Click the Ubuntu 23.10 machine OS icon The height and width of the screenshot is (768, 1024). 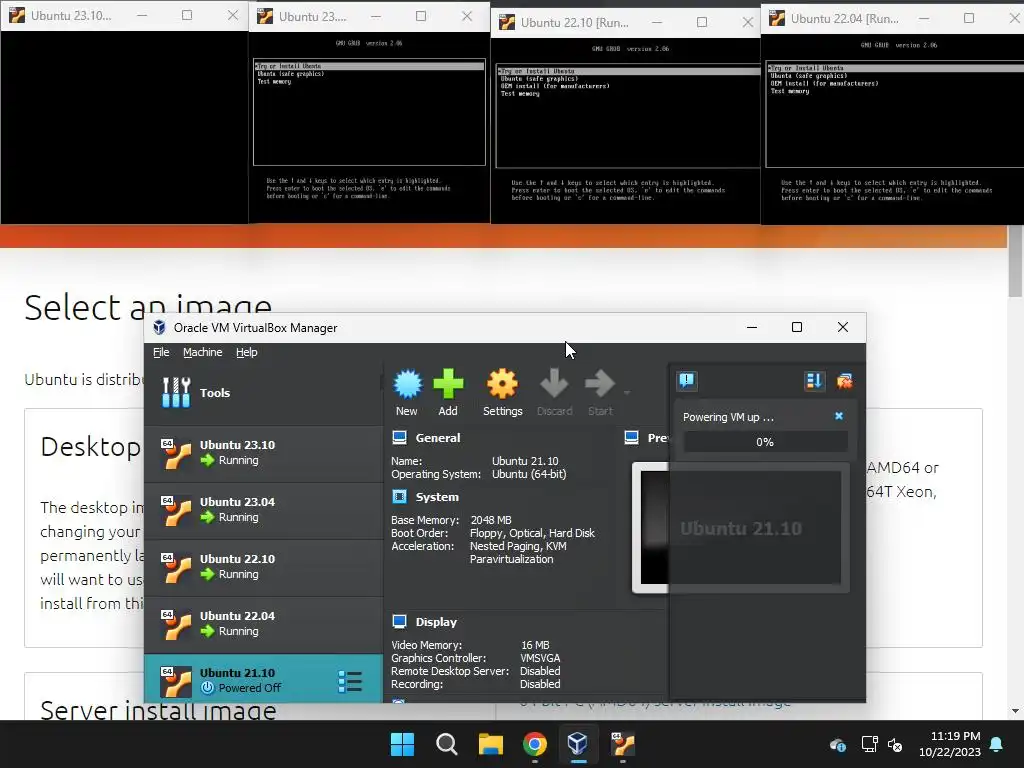pyautogui.click(x=176, y=454)
